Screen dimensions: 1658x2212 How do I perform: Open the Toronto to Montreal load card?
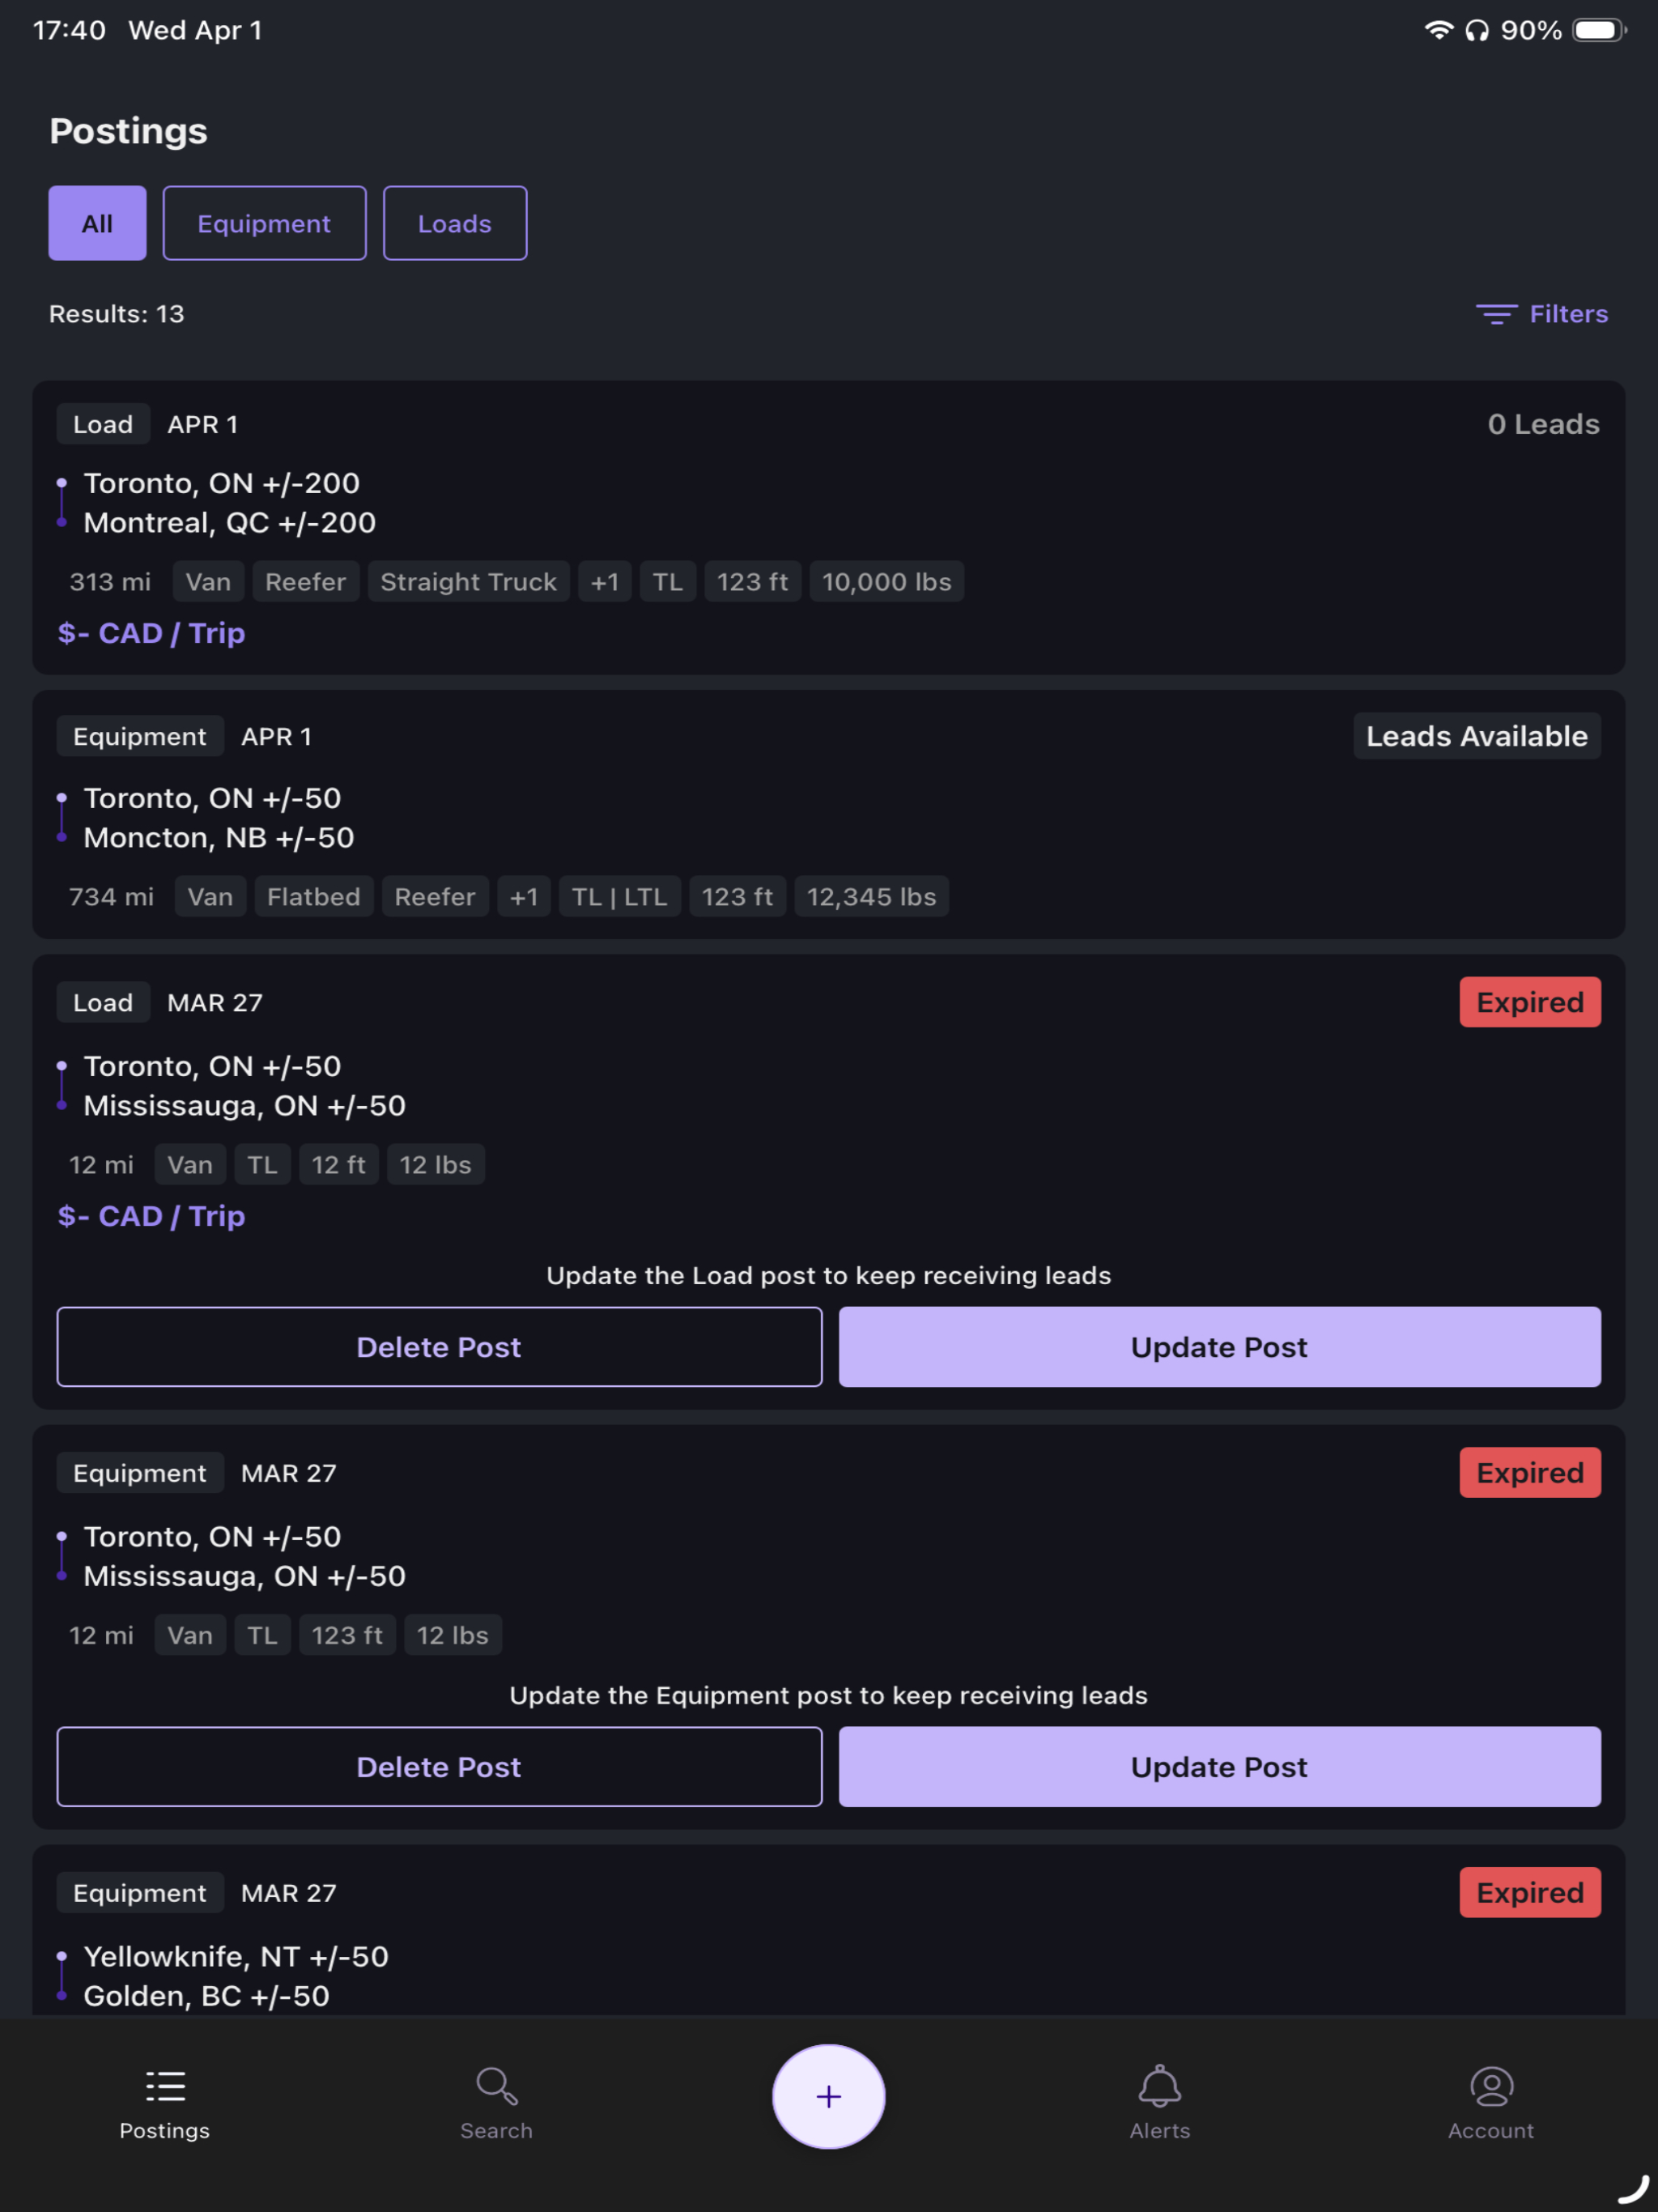pos(828,527)
